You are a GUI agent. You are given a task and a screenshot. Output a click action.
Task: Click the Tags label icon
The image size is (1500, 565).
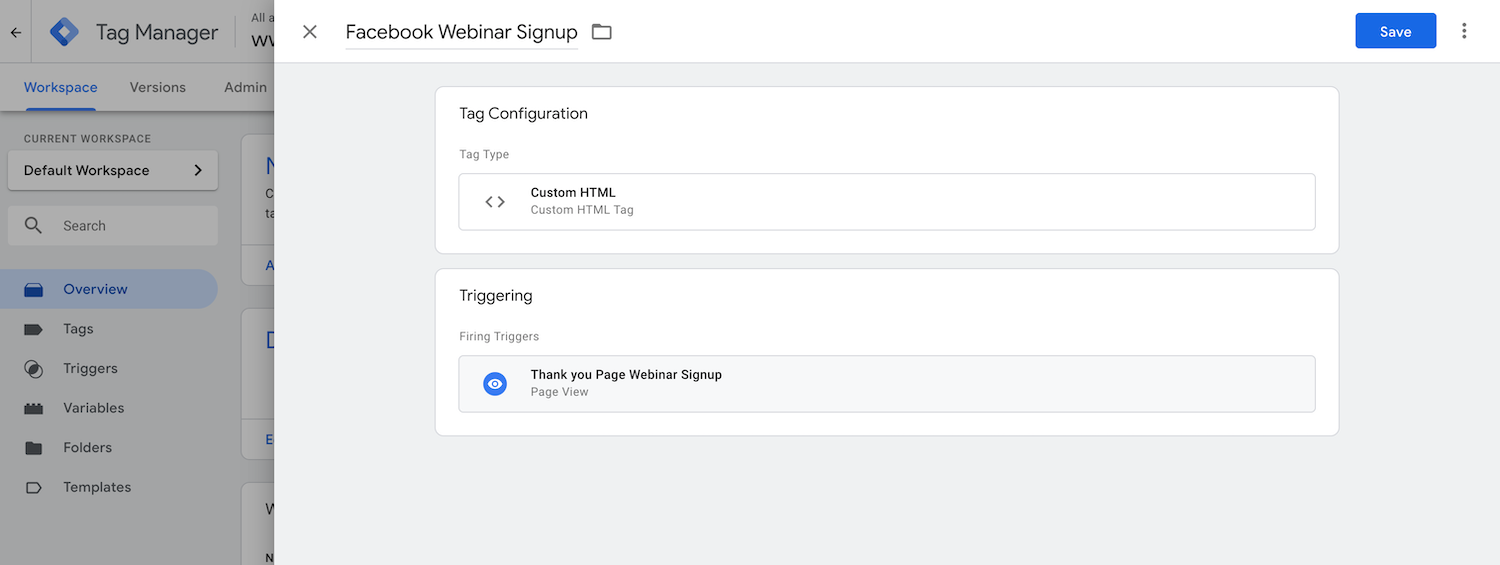click(x=33, y=329)
